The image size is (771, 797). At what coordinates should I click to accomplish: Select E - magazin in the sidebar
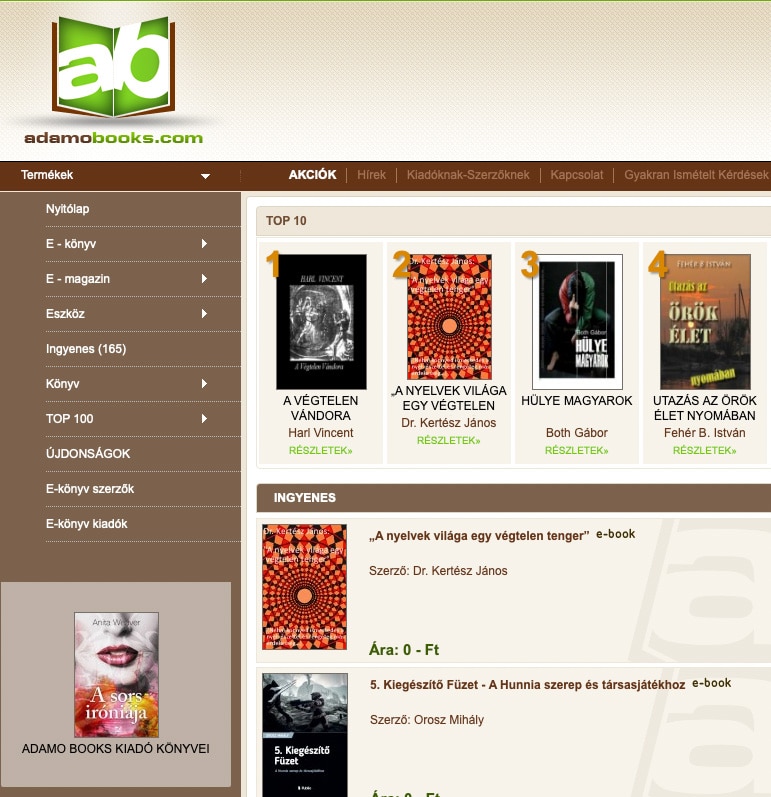[x=78, y=279]
